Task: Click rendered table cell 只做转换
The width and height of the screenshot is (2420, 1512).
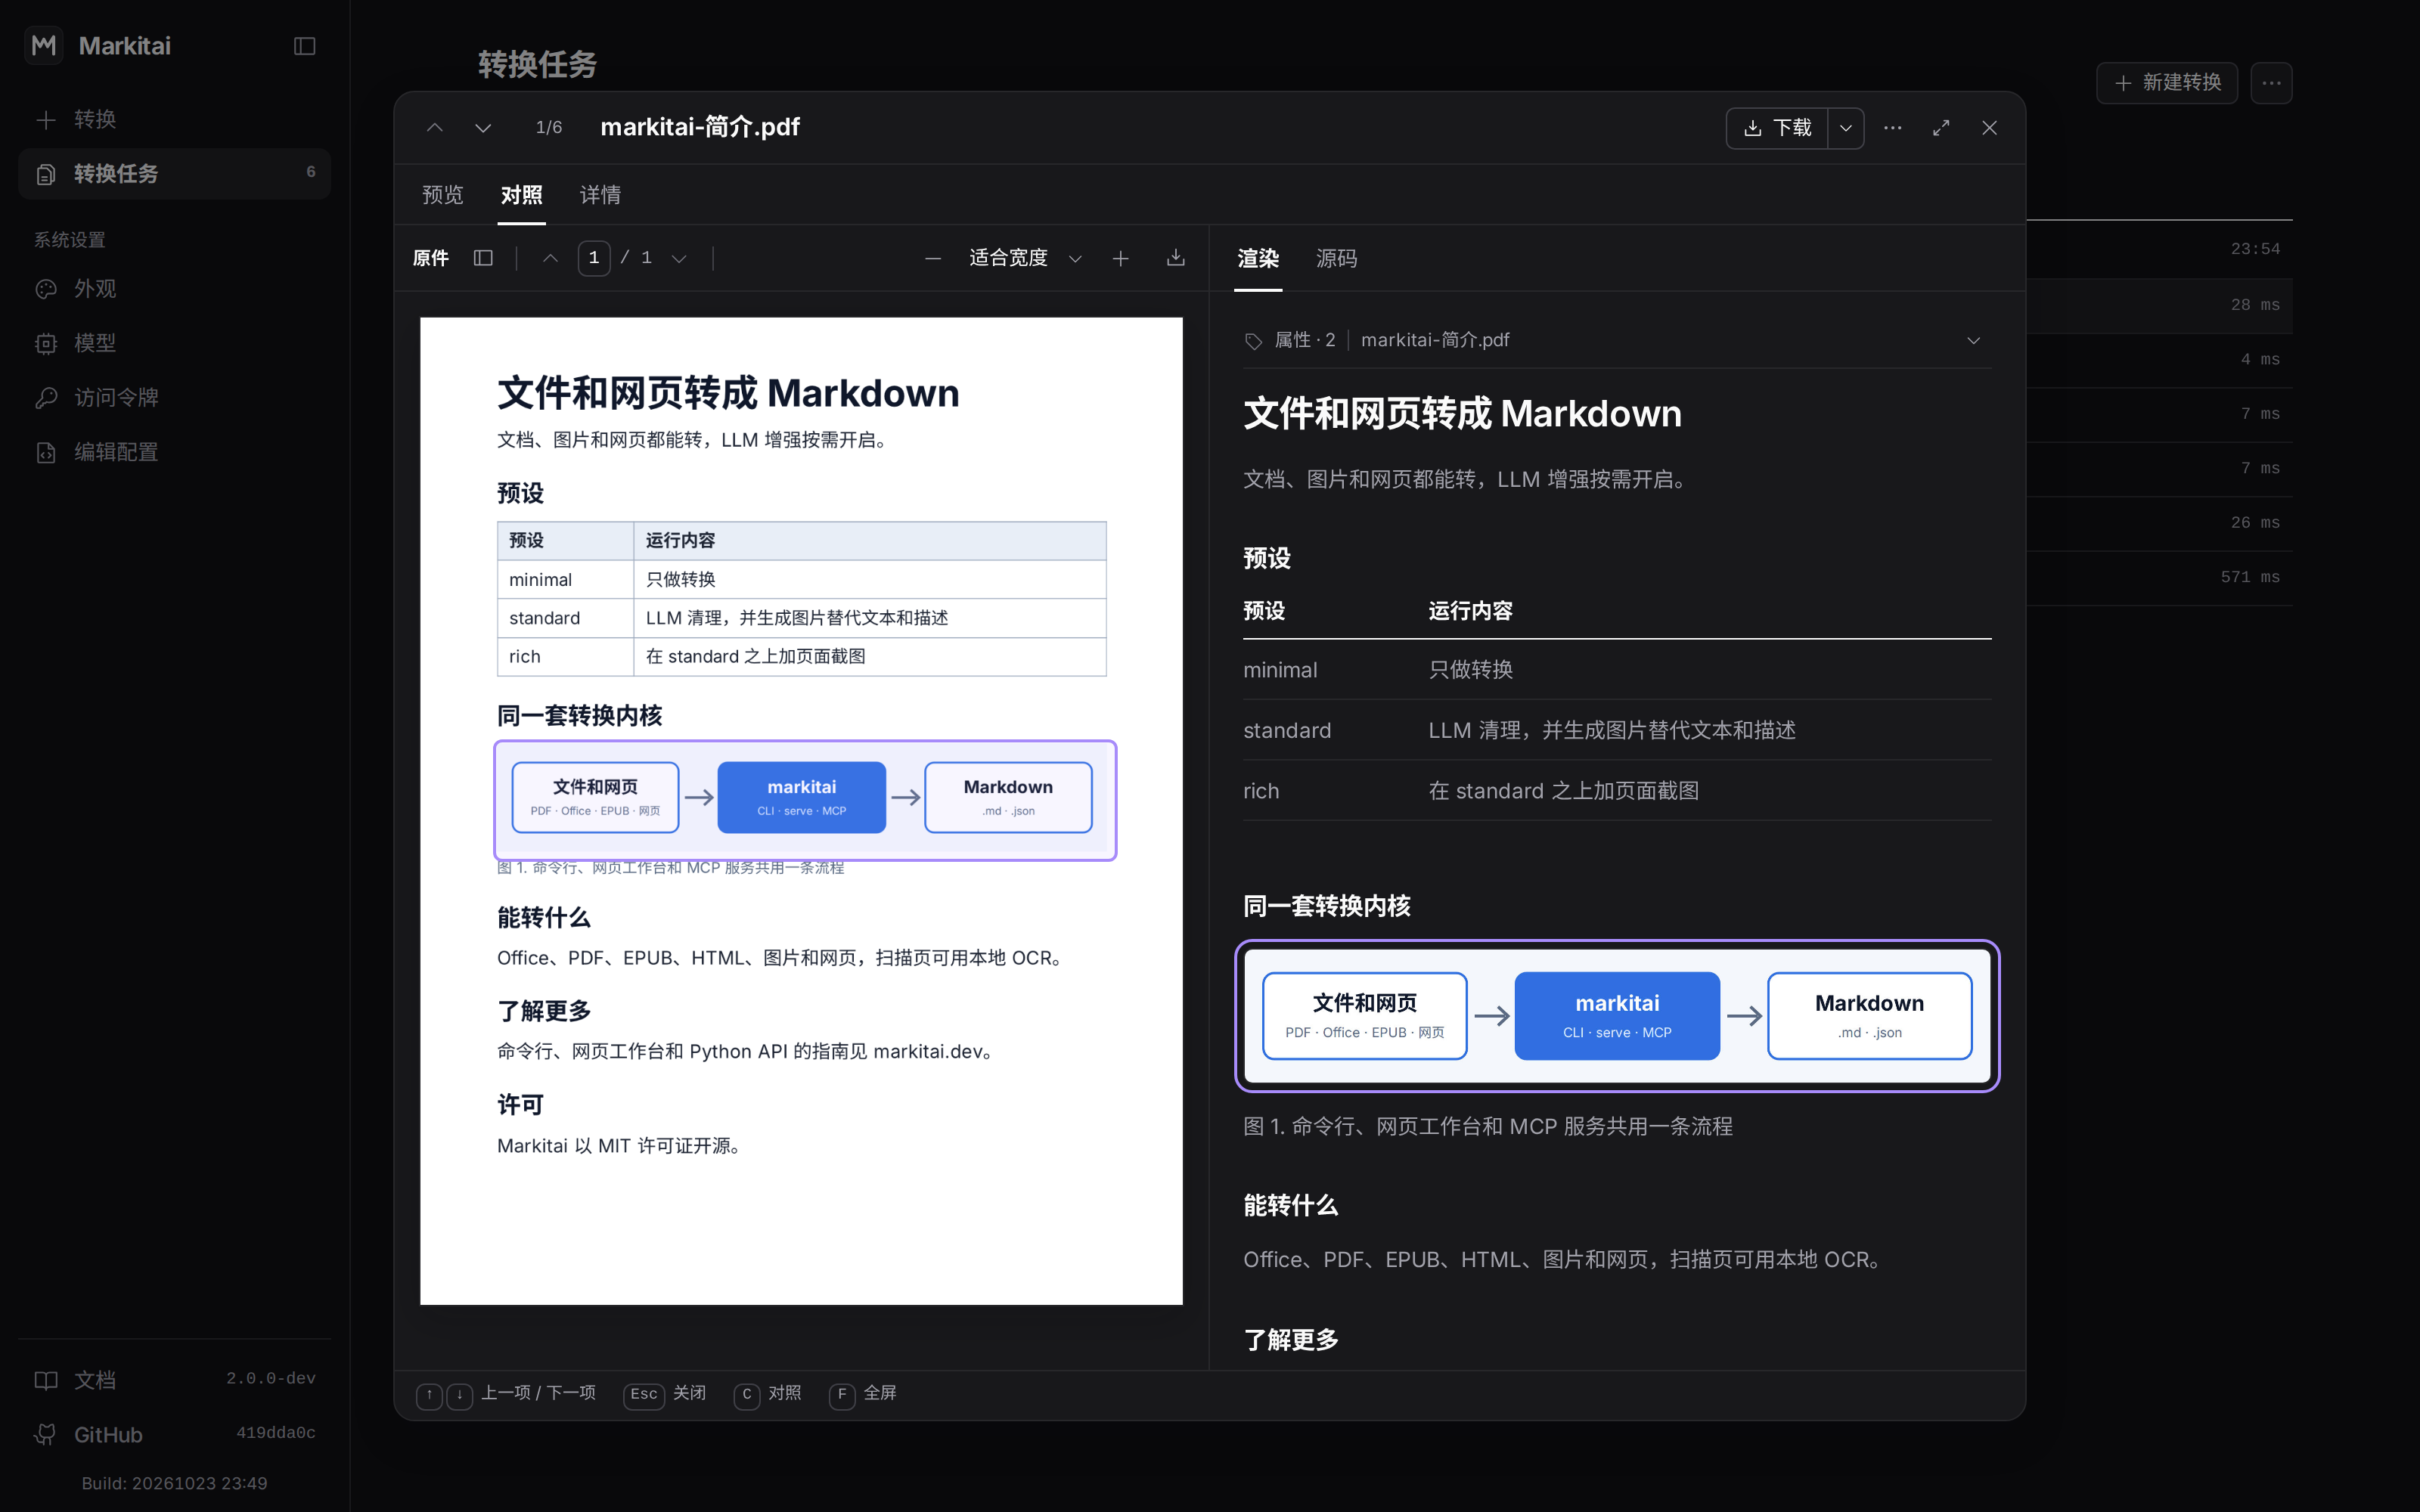Action: click(x=1470, y=670)
